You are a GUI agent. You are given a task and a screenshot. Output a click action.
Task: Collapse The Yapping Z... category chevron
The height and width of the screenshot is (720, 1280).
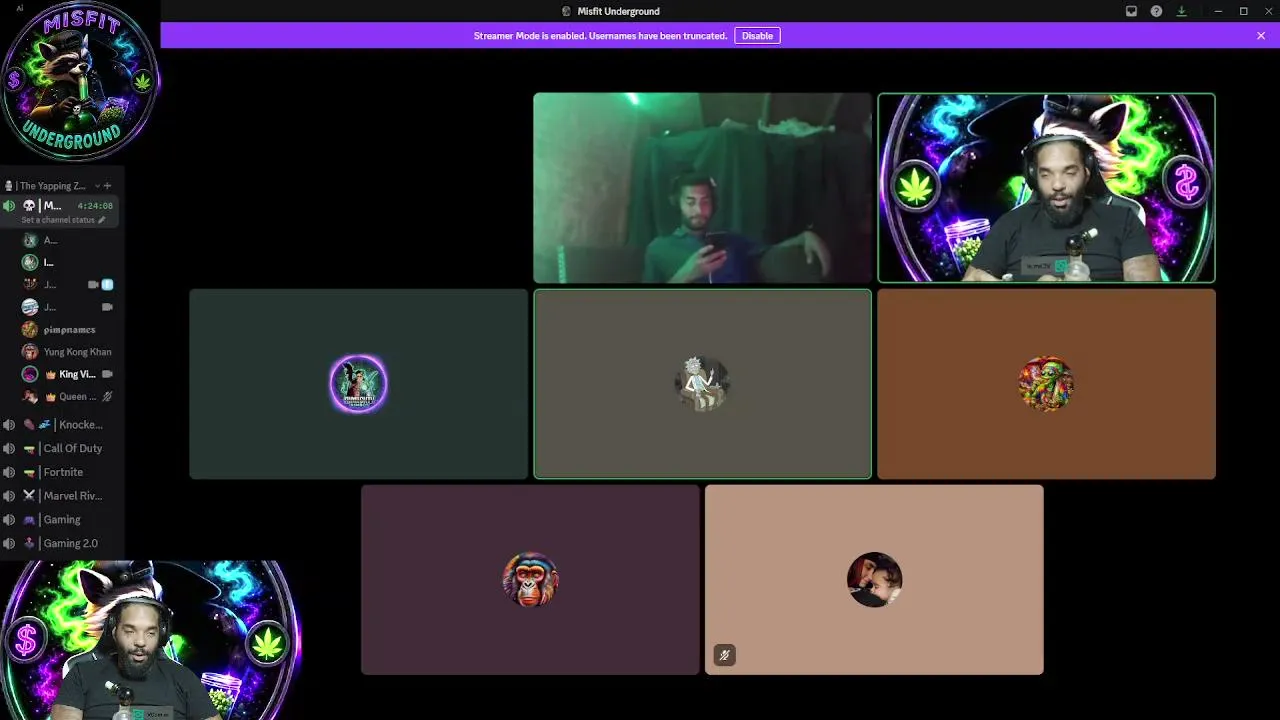[97, 186]
